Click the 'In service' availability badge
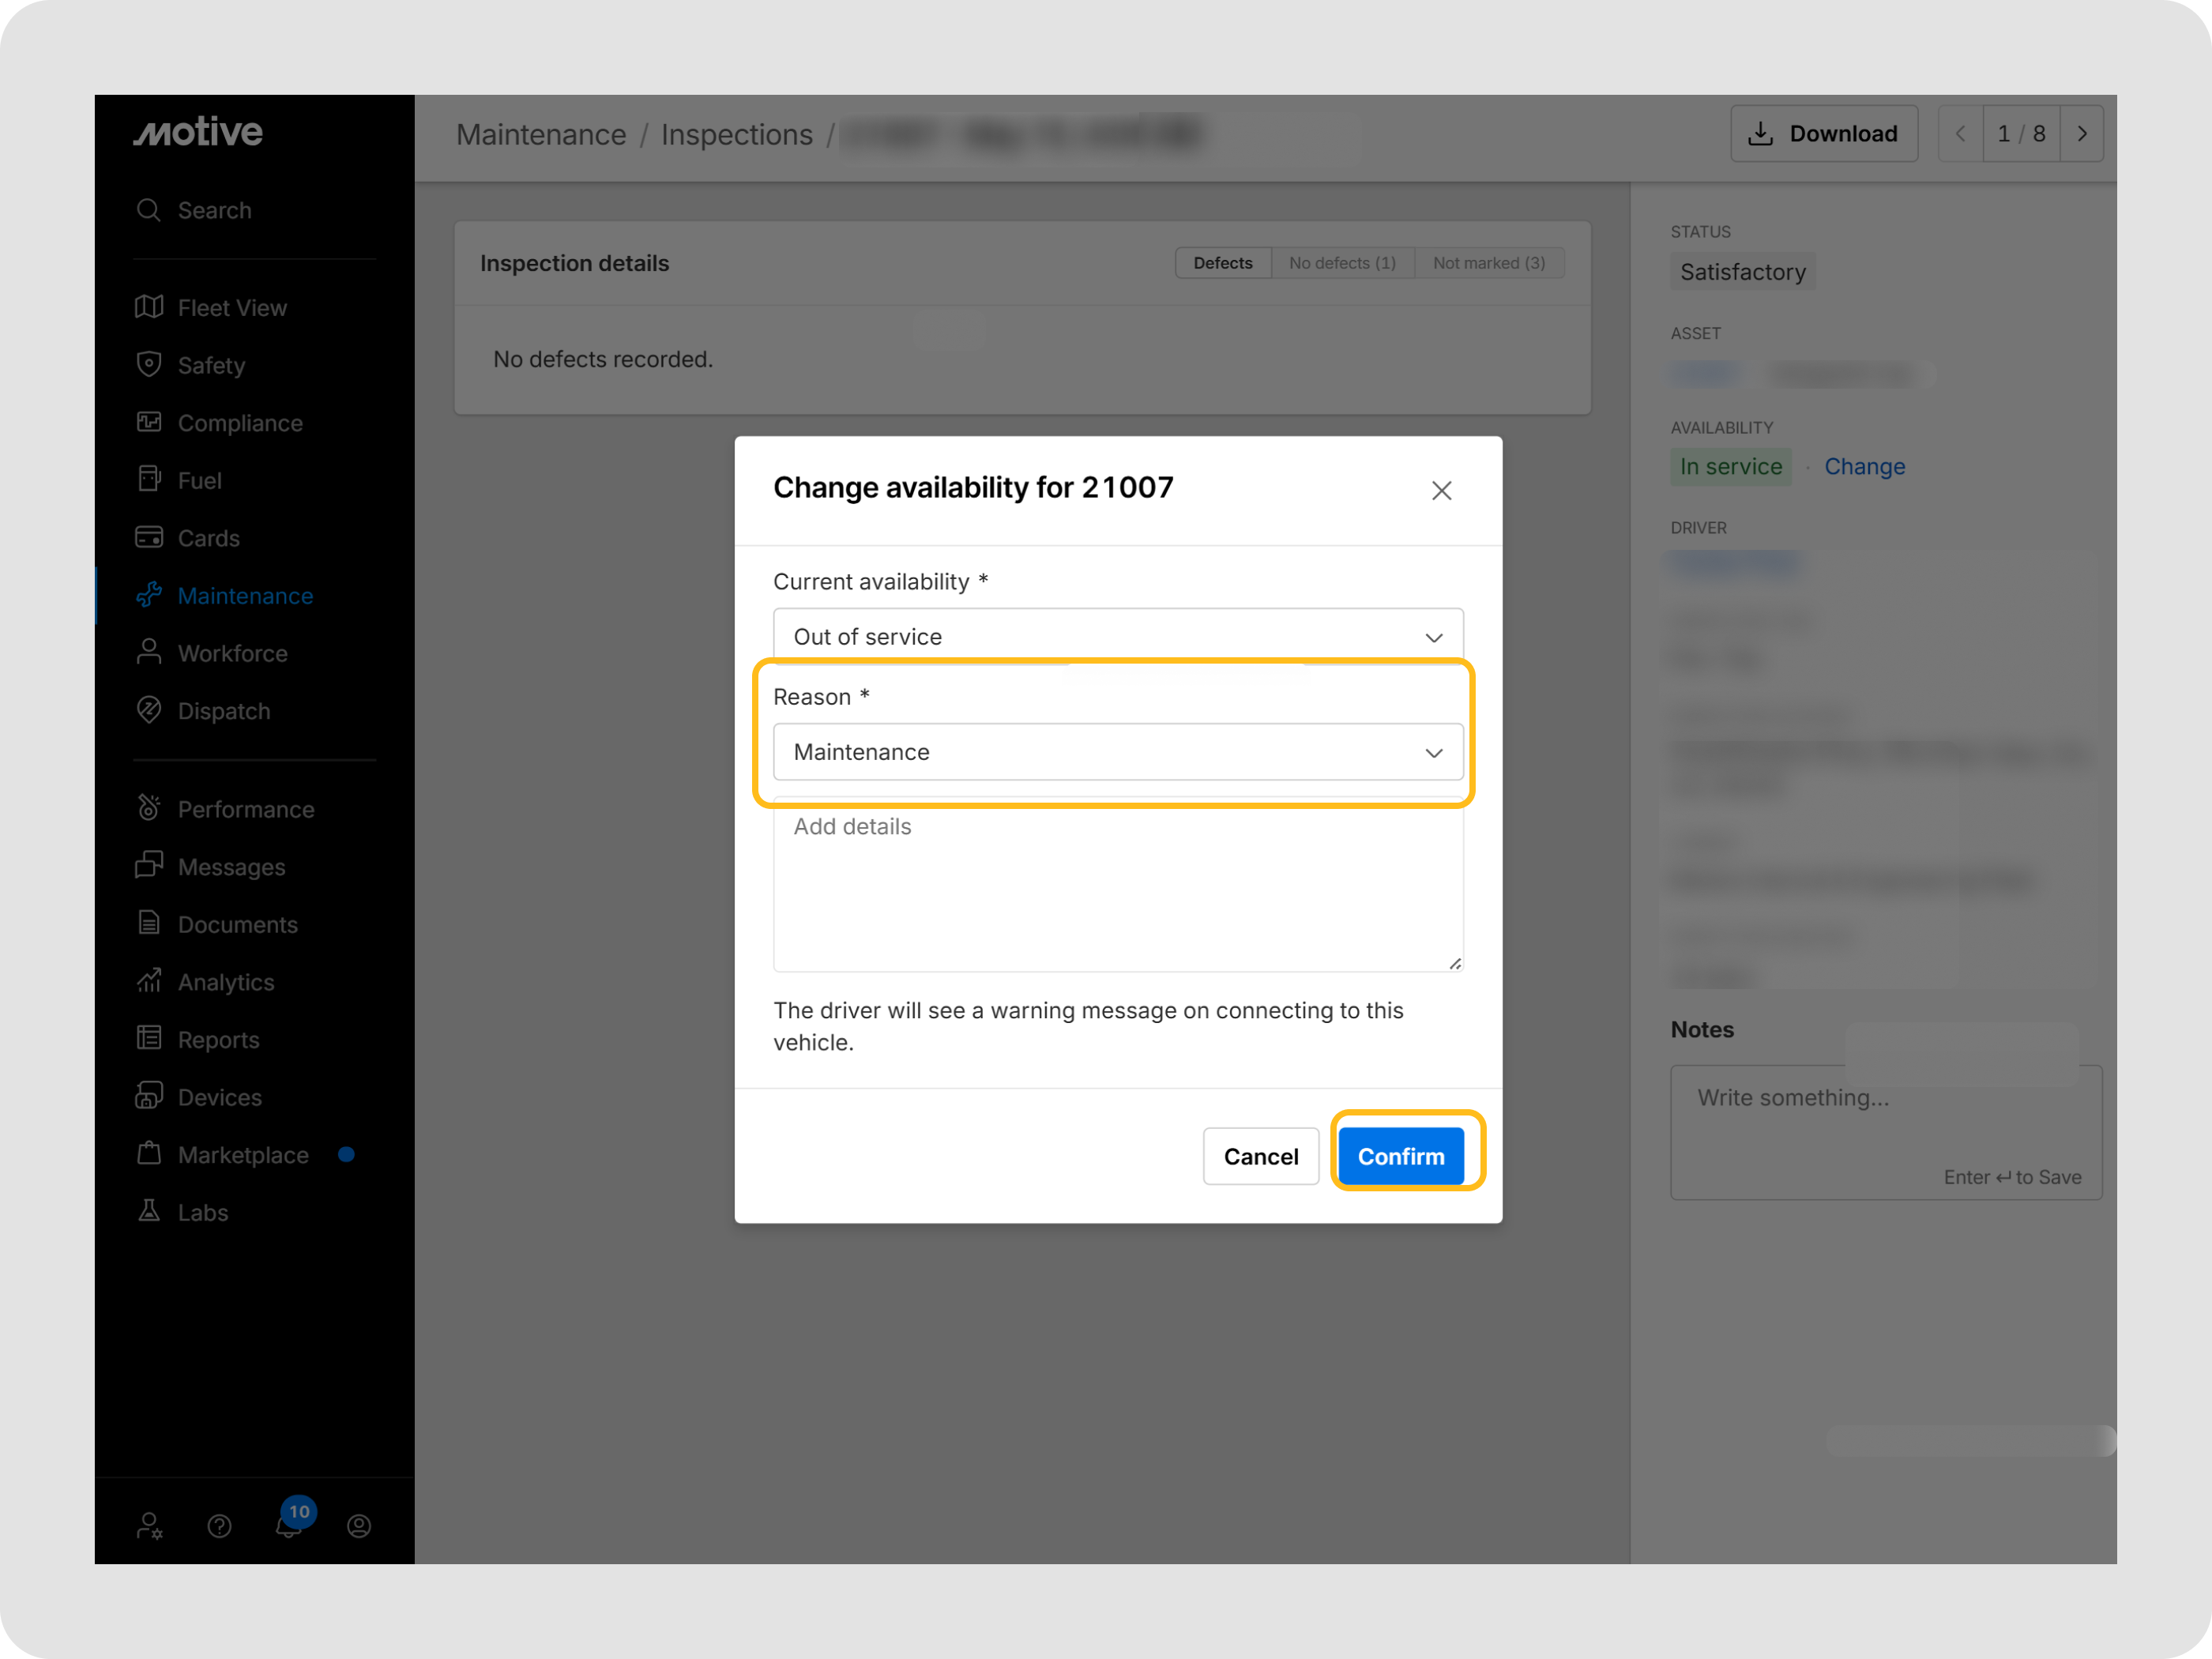 1731,467
